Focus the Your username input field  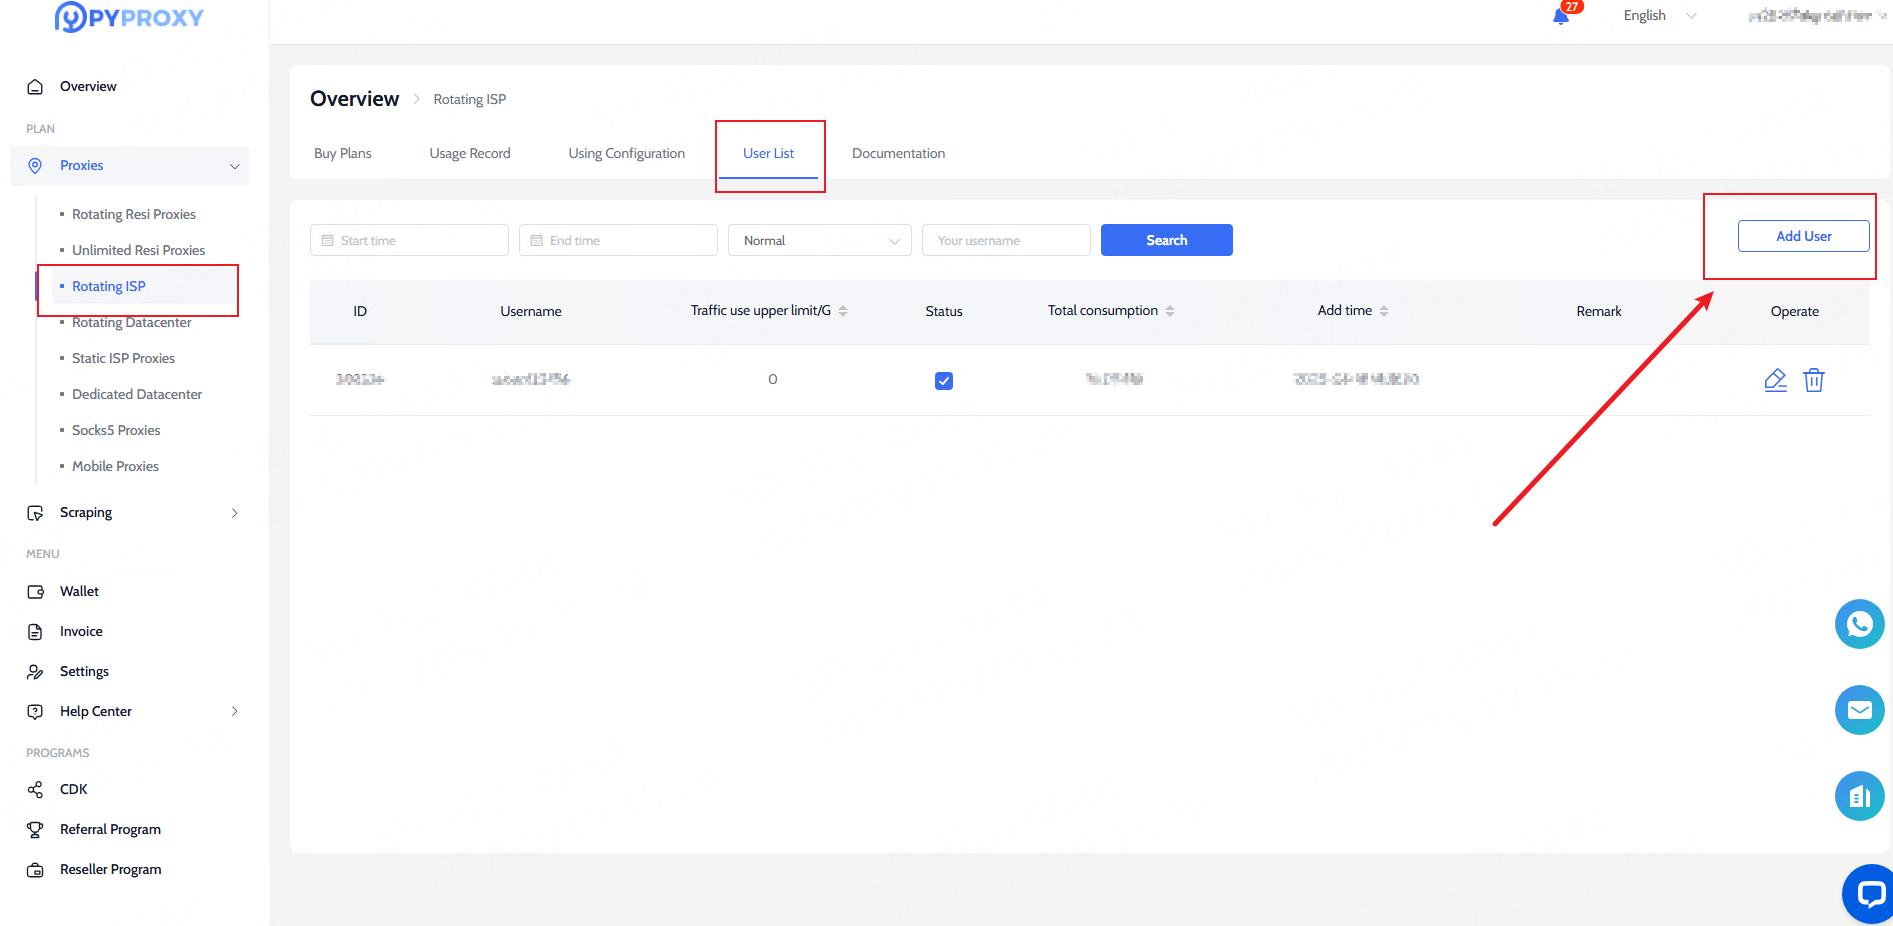coord(1005,241)
